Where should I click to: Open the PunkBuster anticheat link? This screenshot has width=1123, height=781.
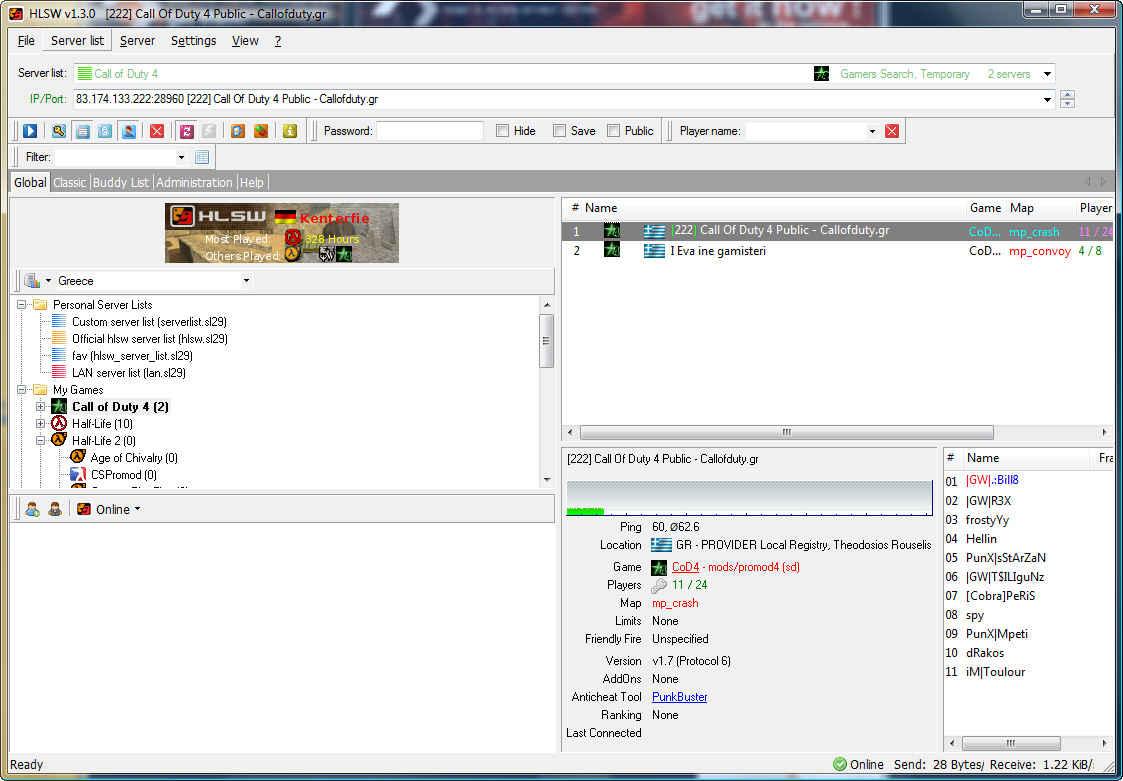point(680,697)
